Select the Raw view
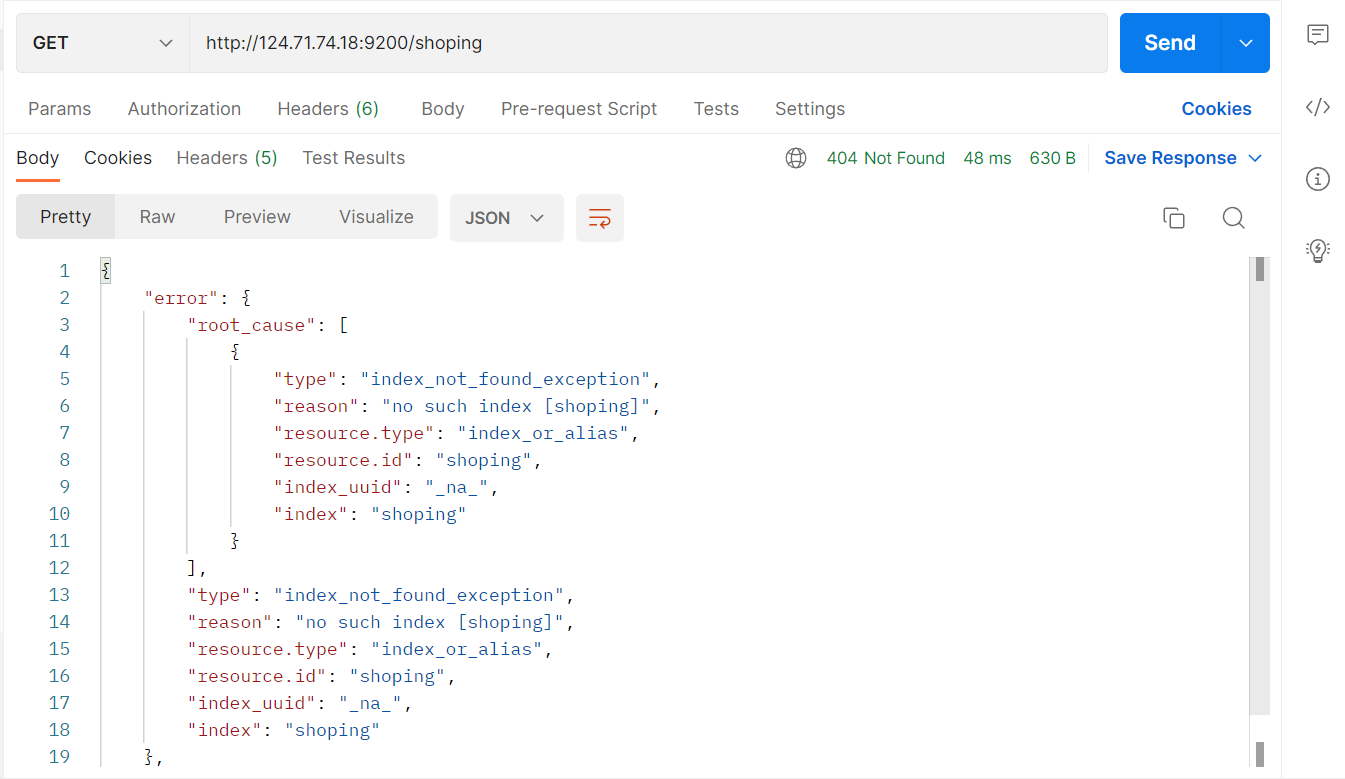1345x779 pixels. tap(157, 217)
